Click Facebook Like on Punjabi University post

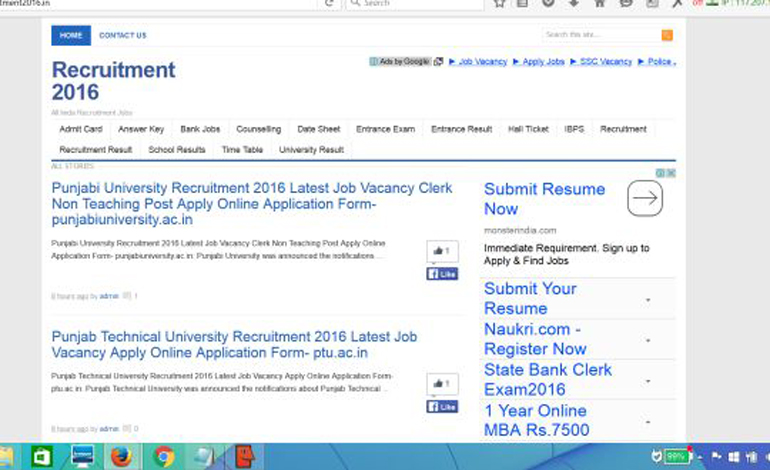pos(442,274)
